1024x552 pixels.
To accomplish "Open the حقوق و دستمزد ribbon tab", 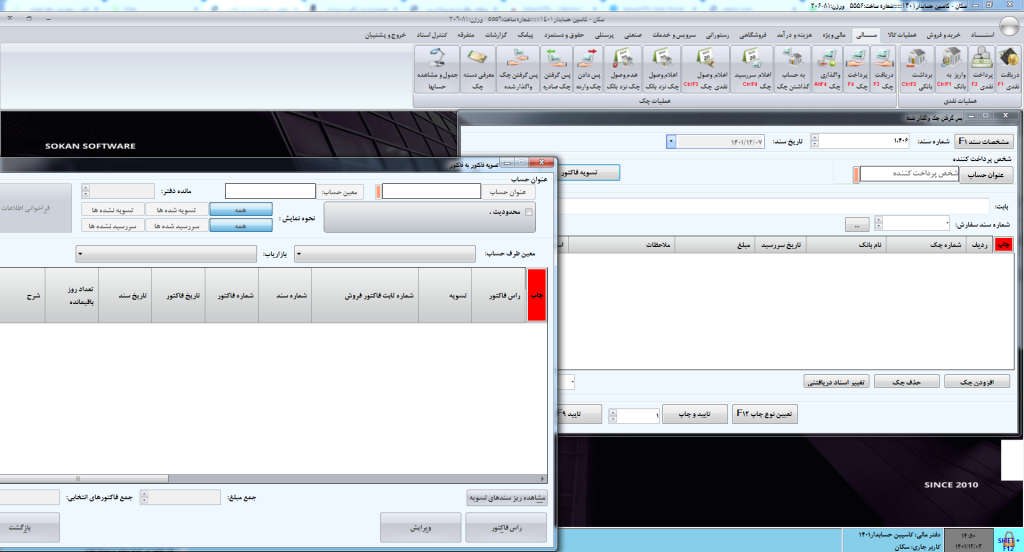I will pos(564,35).
